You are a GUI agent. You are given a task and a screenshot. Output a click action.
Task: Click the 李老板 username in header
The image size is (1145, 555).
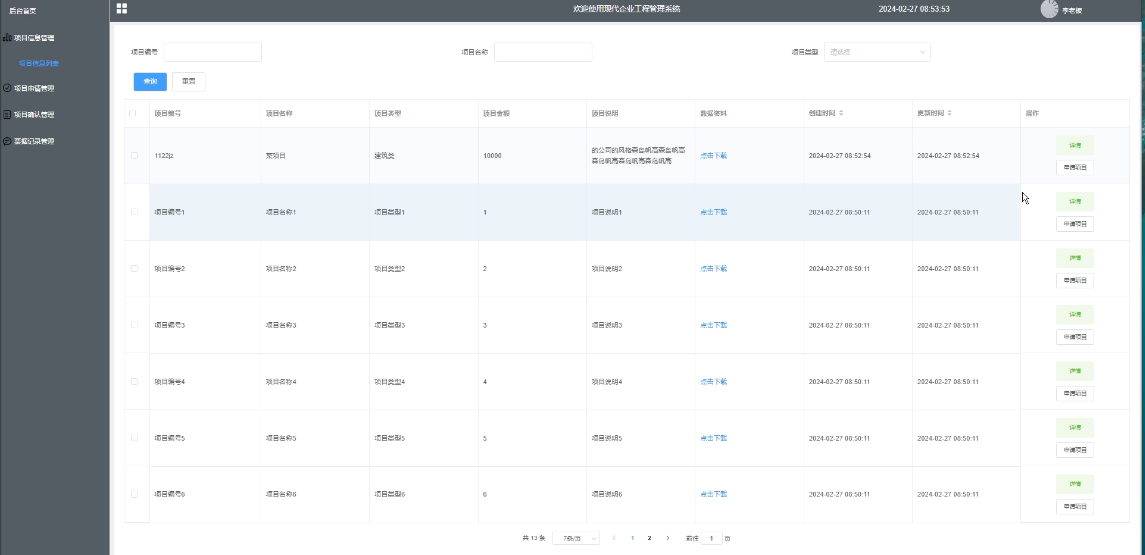coord(1072,11)
